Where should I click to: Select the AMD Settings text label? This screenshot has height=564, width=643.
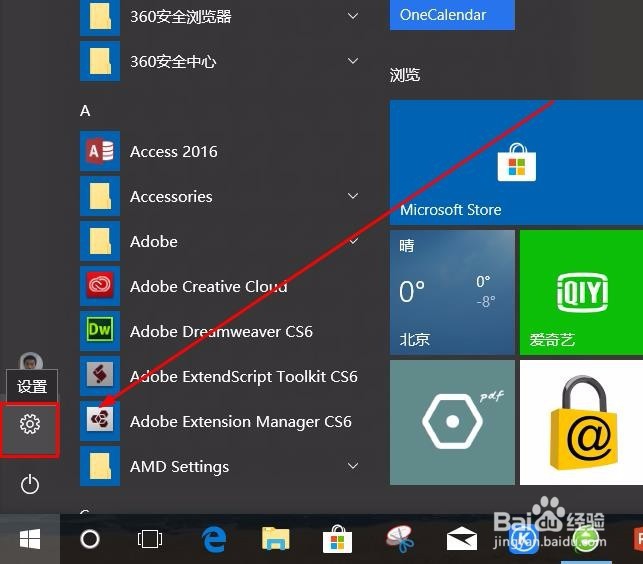click(x=180, y=467)
